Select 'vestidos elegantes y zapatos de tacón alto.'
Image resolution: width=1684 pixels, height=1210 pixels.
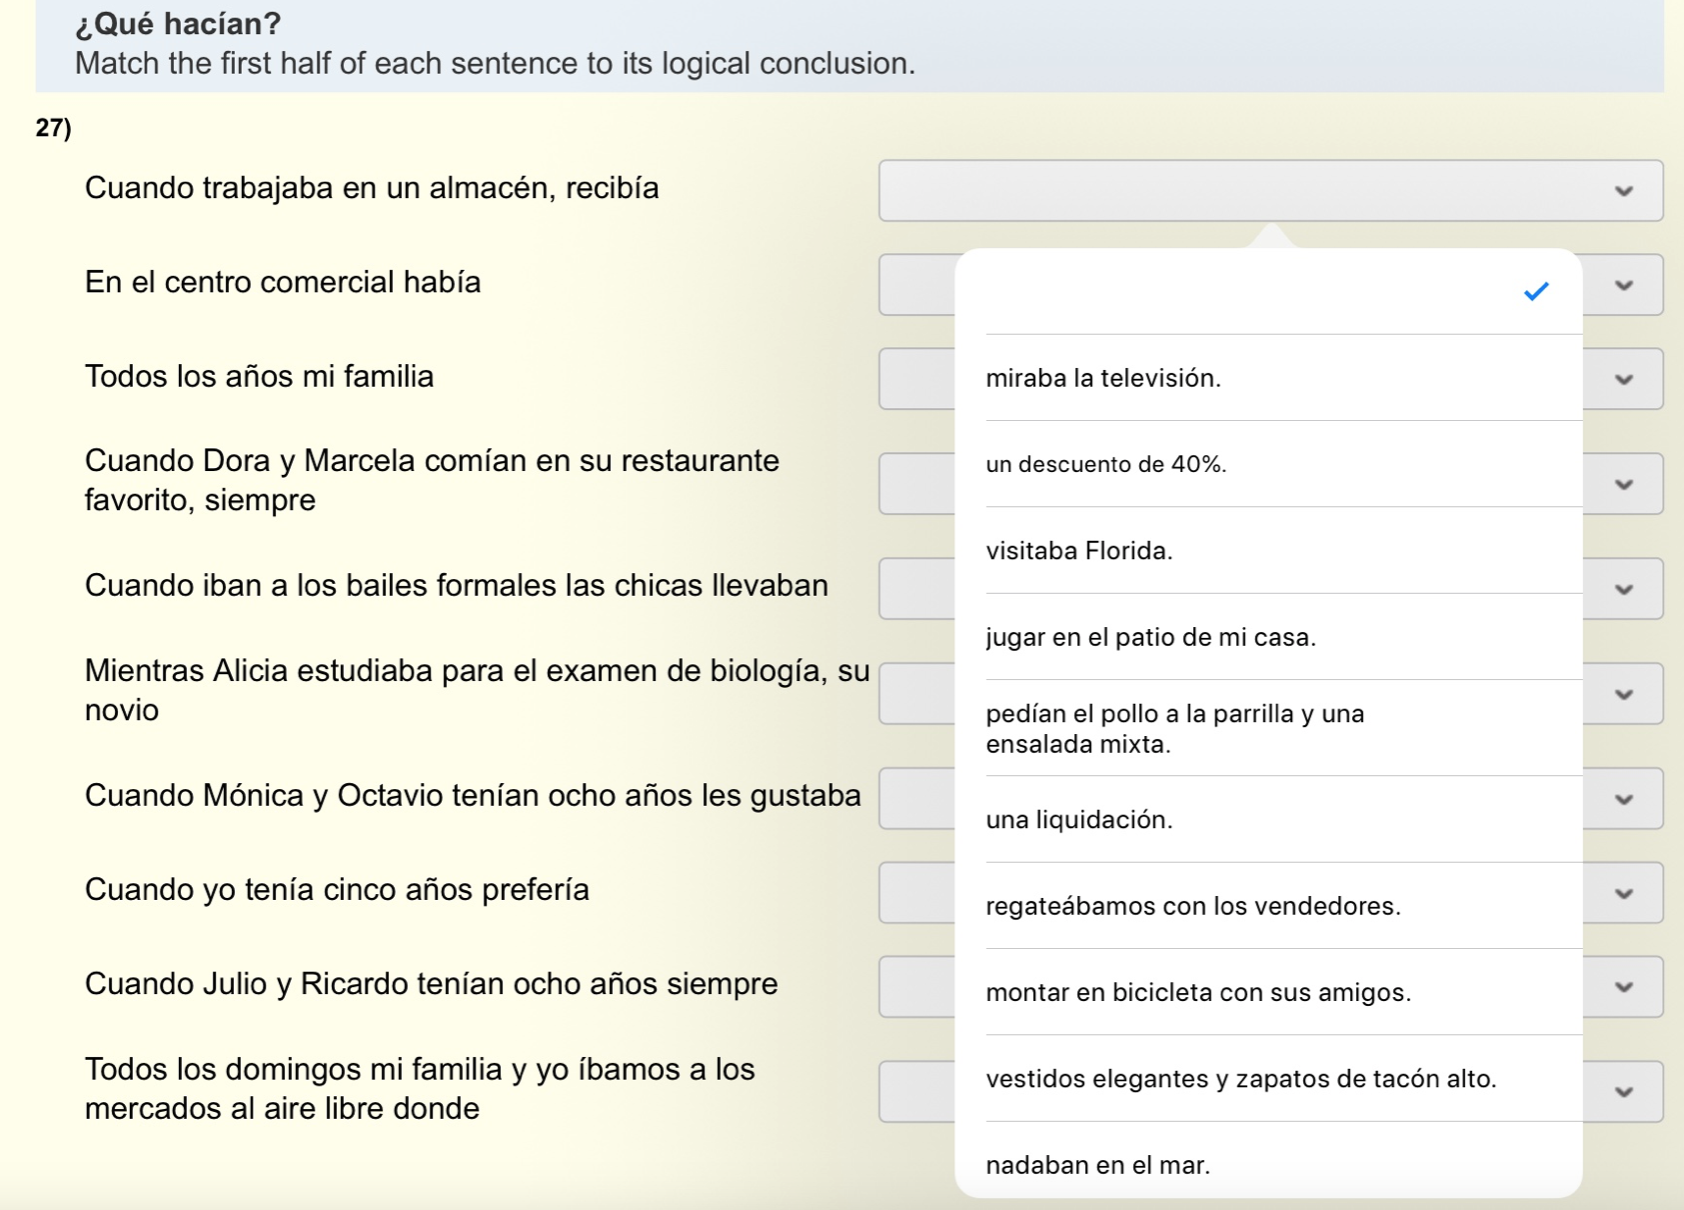(1240, 1079)
